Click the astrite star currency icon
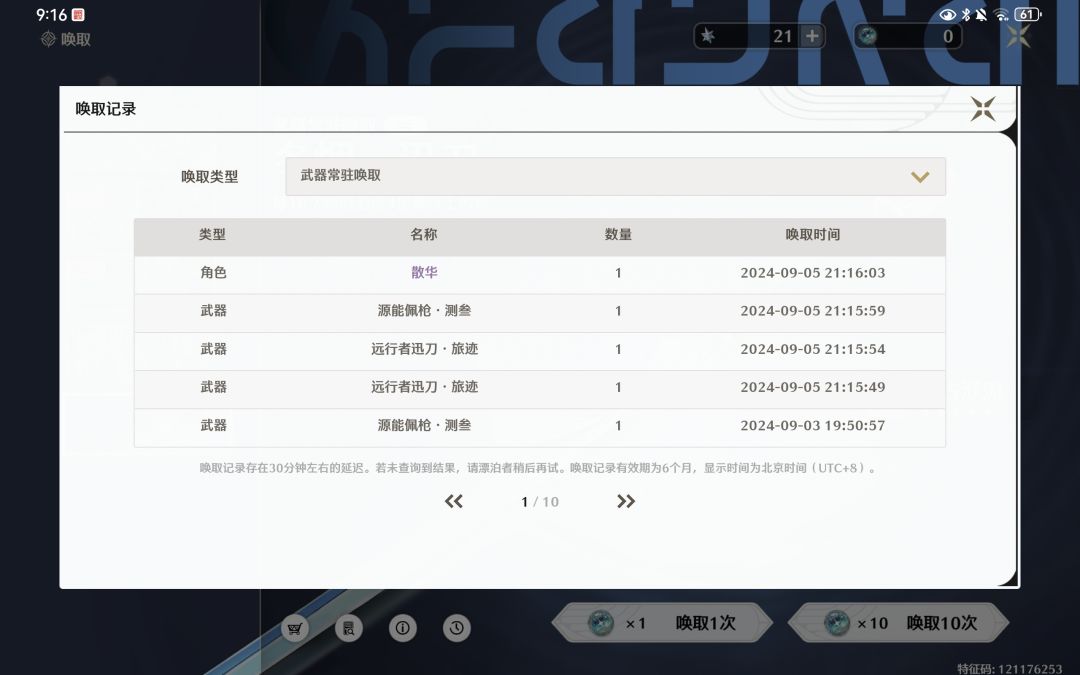The height and width of the screenshot is (675, 1080). 708,36
